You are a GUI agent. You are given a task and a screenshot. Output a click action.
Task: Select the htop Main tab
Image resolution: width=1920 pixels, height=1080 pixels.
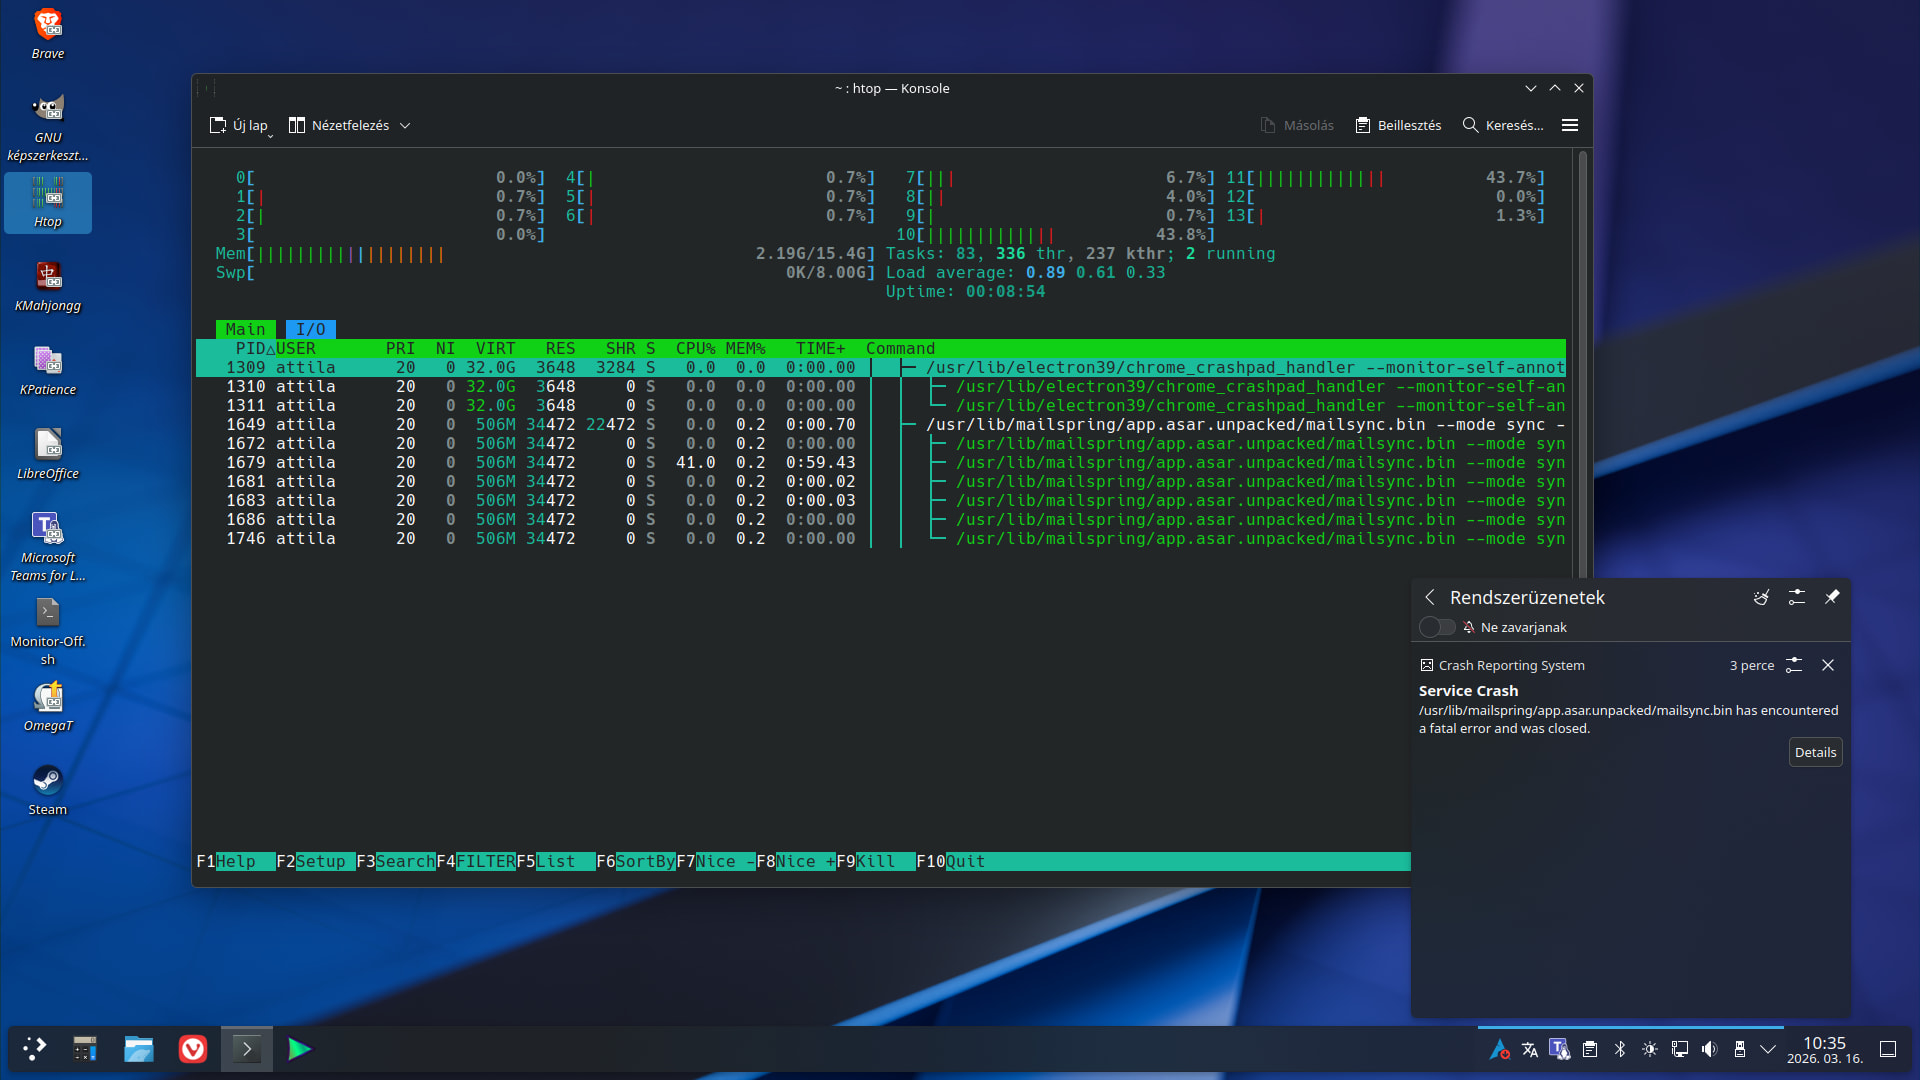pyautogui.click(x=245, y=329)
